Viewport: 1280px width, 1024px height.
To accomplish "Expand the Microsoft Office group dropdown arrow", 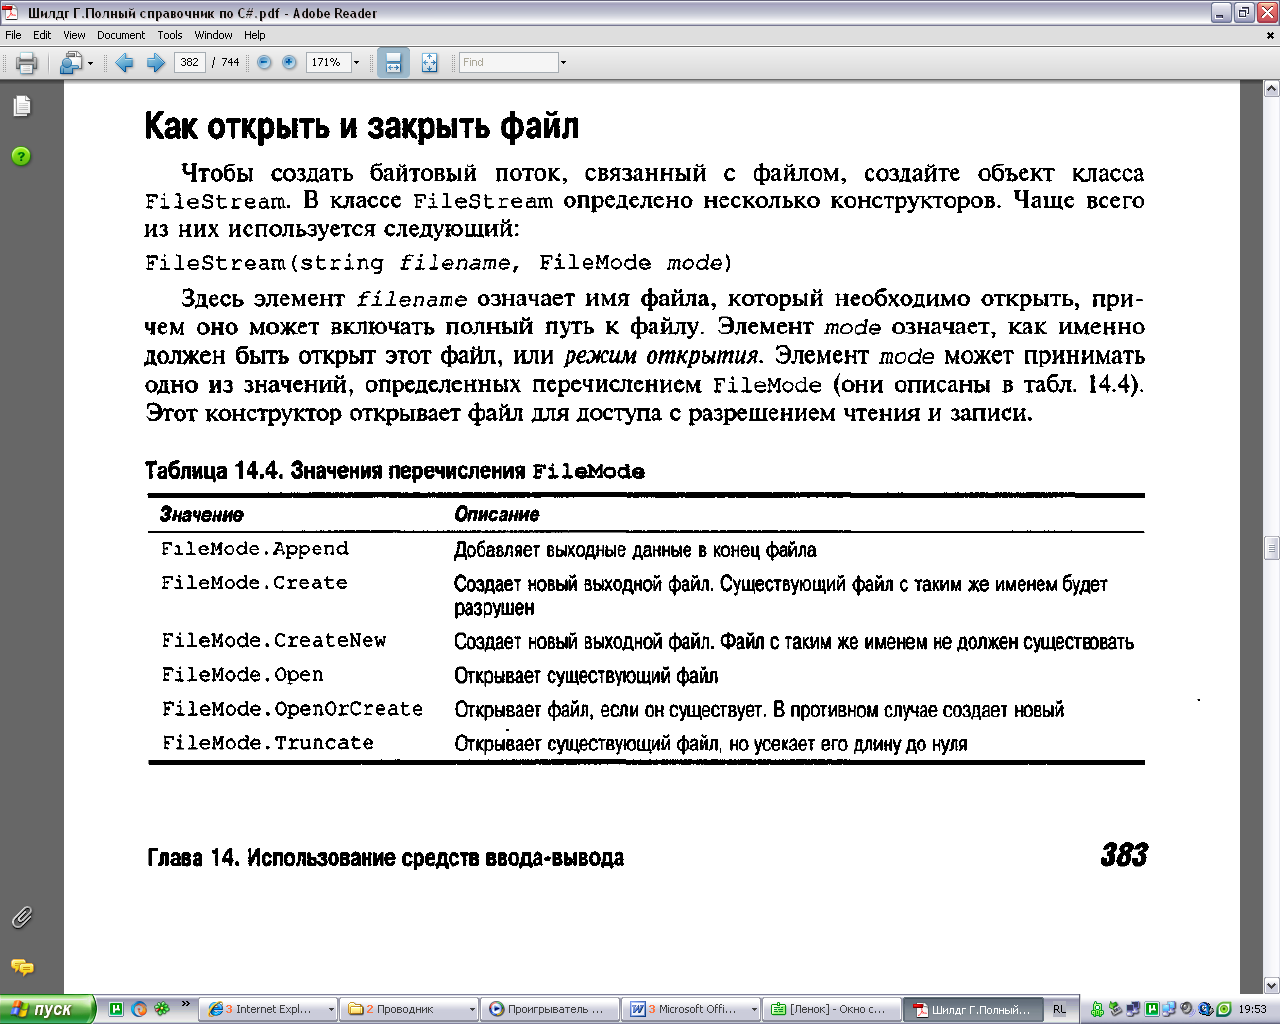I will coord(754,1010).
